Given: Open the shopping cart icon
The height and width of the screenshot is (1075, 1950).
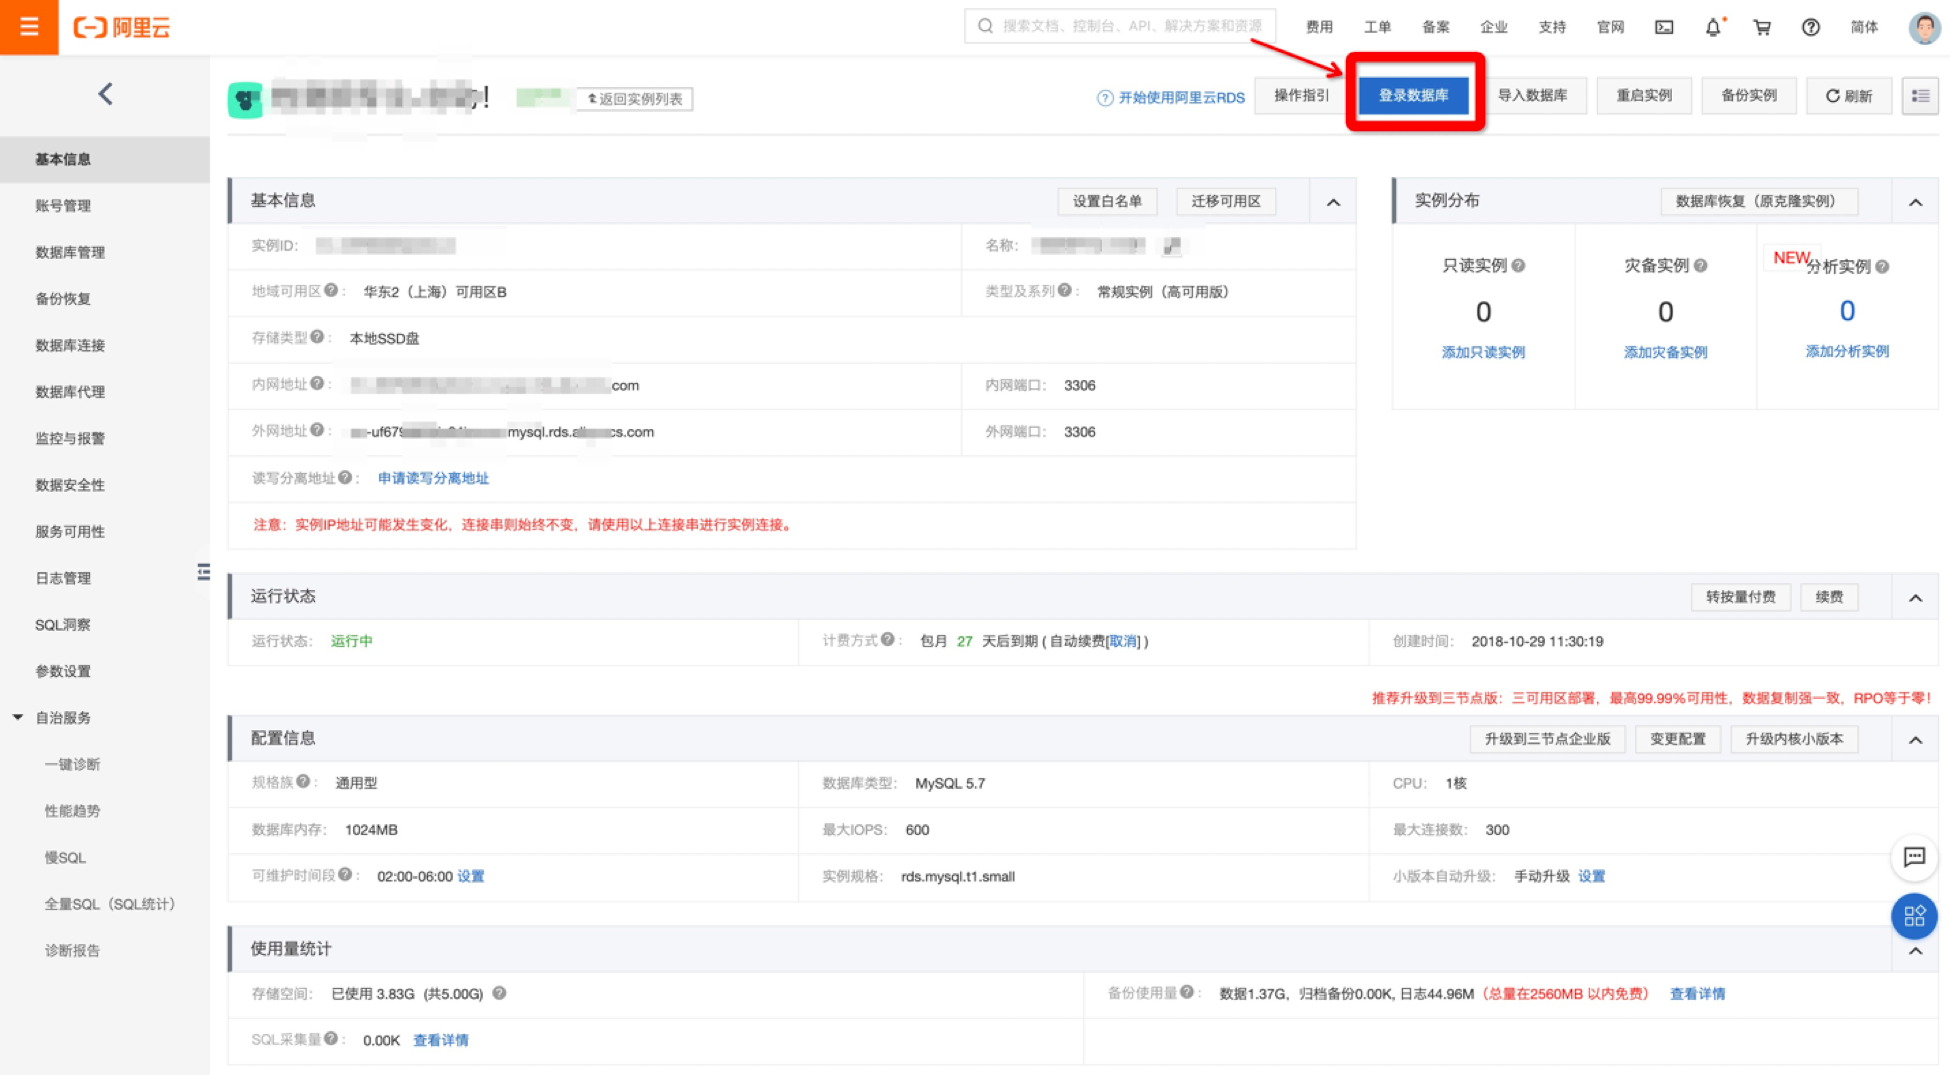Looking at the screenshot, I should [x=1762, y=27].
